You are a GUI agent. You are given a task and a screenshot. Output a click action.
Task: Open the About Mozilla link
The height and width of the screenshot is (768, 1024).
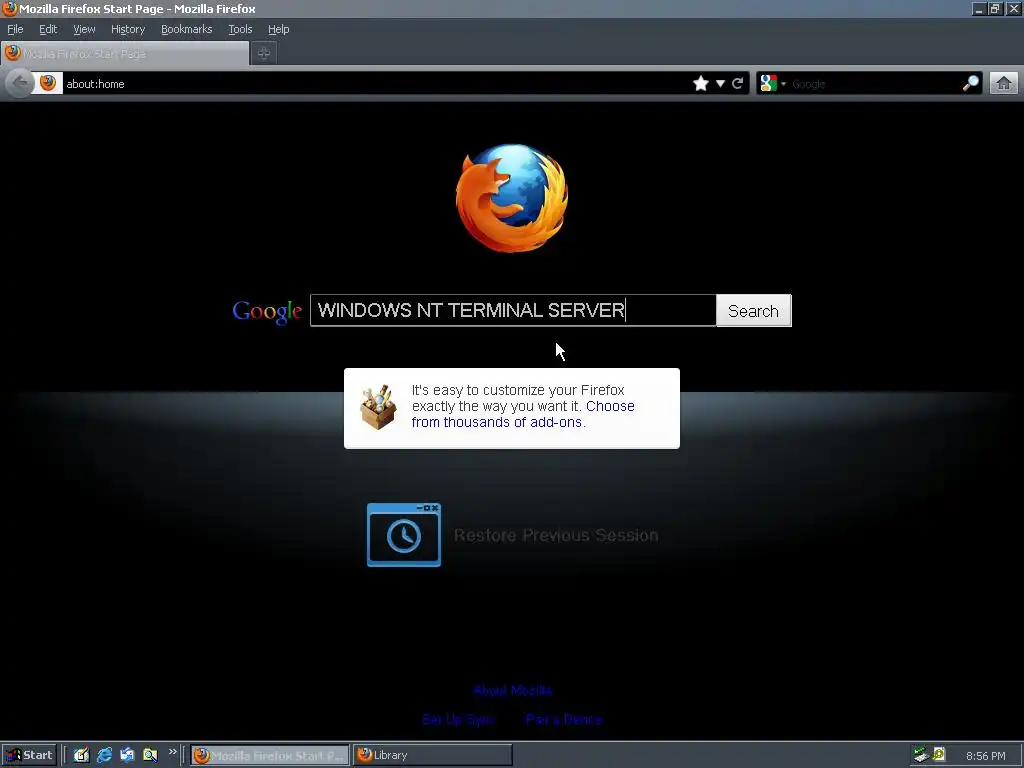pos(513,690)
